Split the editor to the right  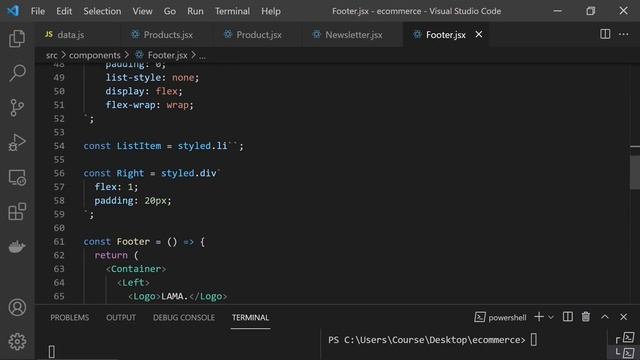(x=605, y=34)
